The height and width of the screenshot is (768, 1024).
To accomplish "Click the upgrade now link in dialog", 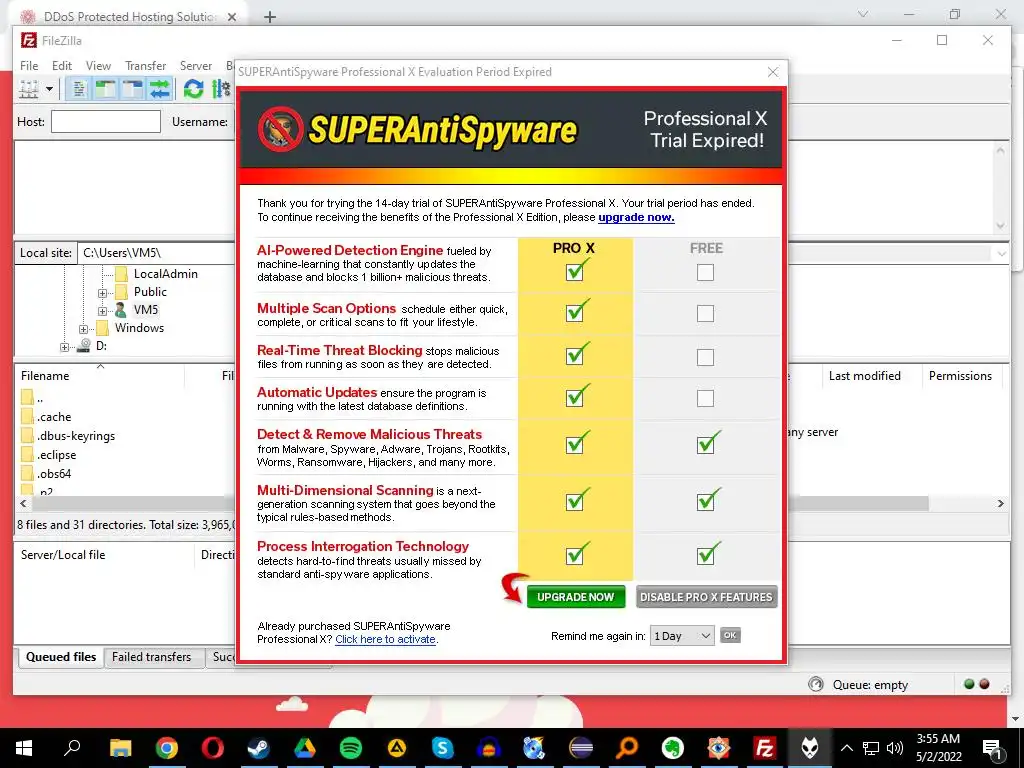I will [x=636, y=217].
